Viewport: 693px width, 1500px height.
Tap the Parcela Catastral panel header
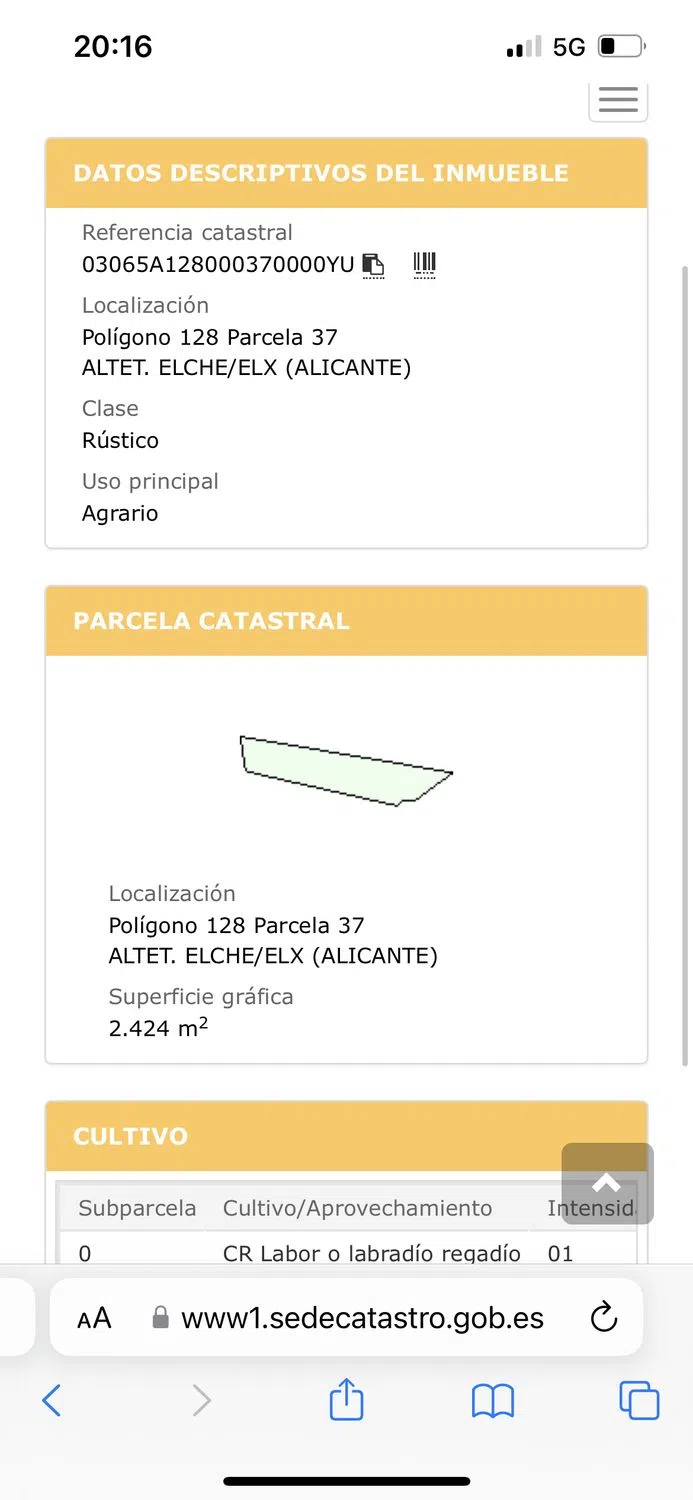point(346,621)
